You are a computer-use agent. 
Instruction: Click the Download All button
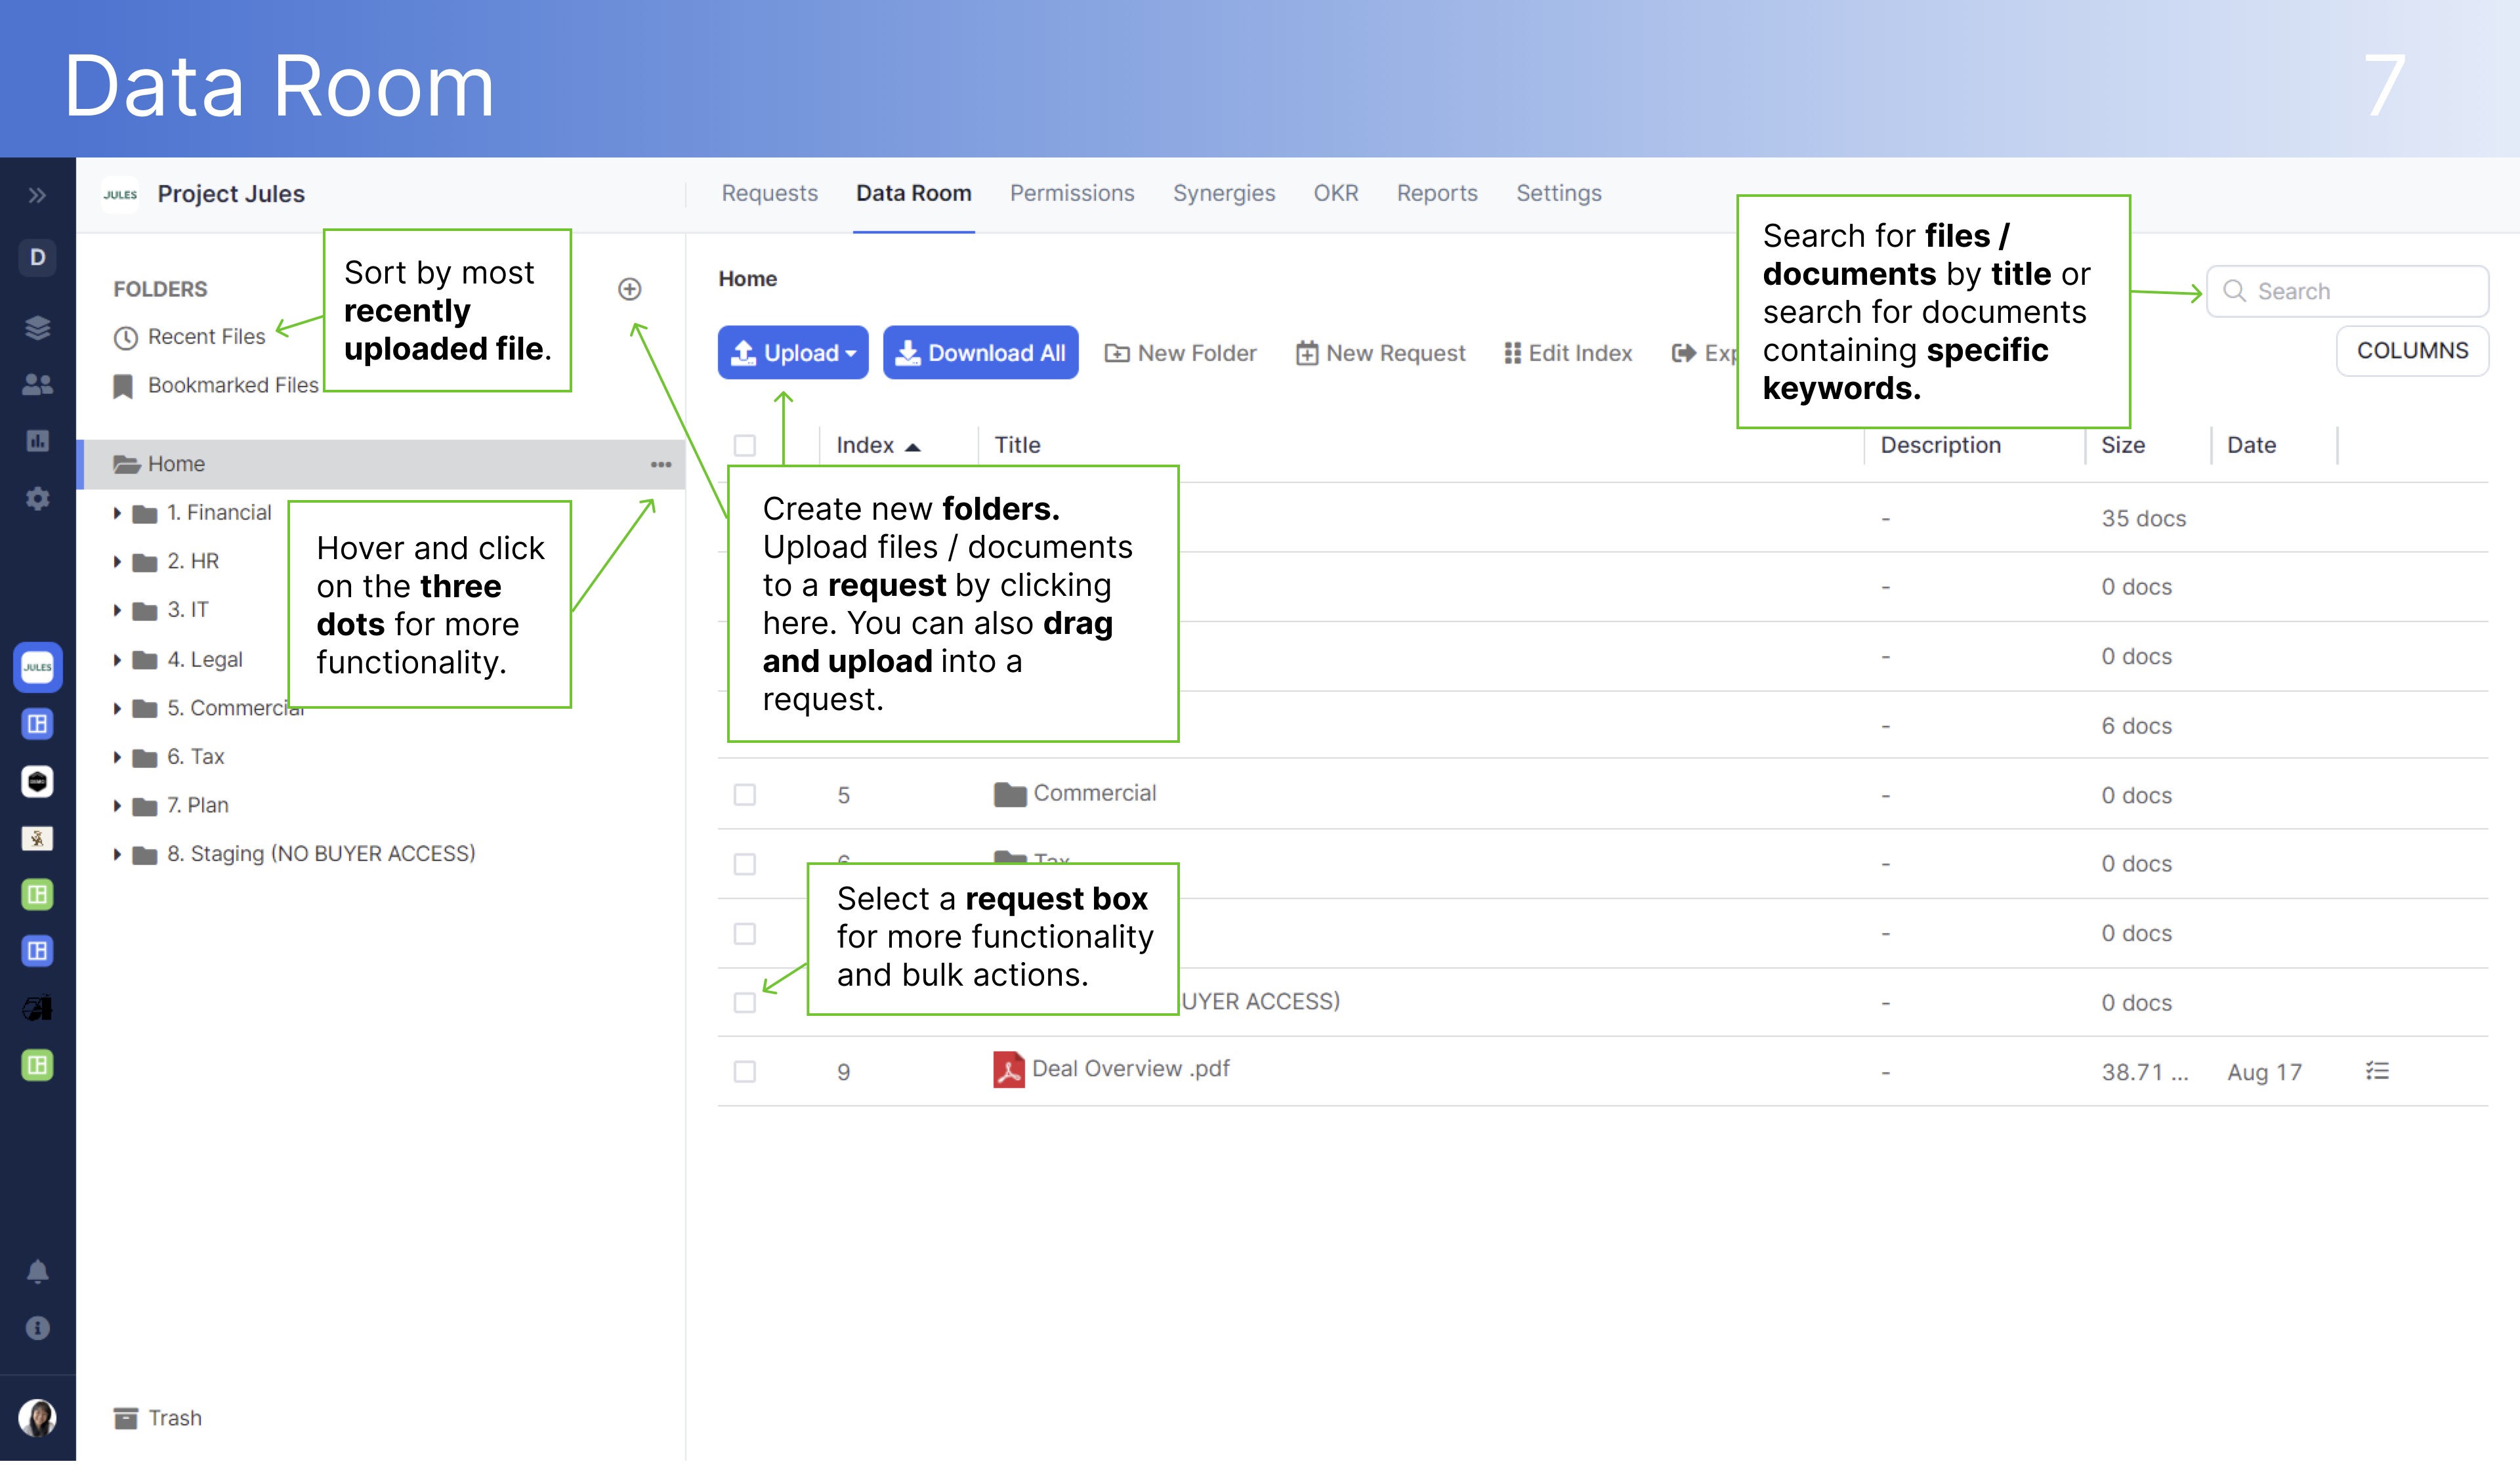point(980,353)
